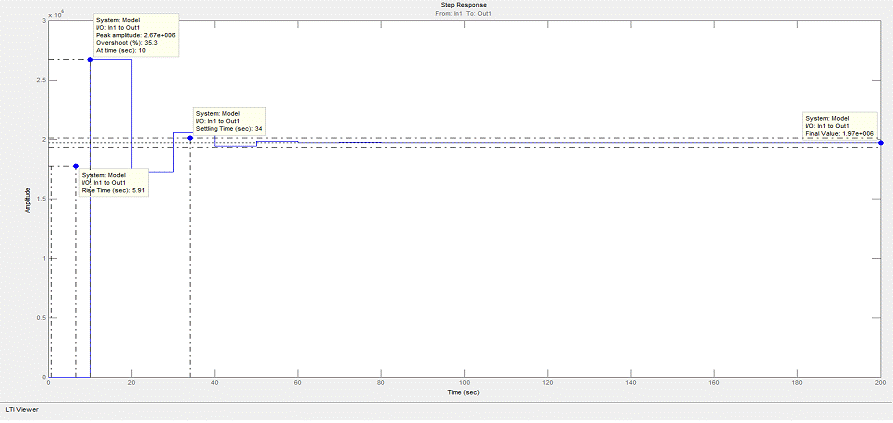Click the 160 tick label on time axis
This screenshot has height=423, width=893.
click(x=713, y=382)
